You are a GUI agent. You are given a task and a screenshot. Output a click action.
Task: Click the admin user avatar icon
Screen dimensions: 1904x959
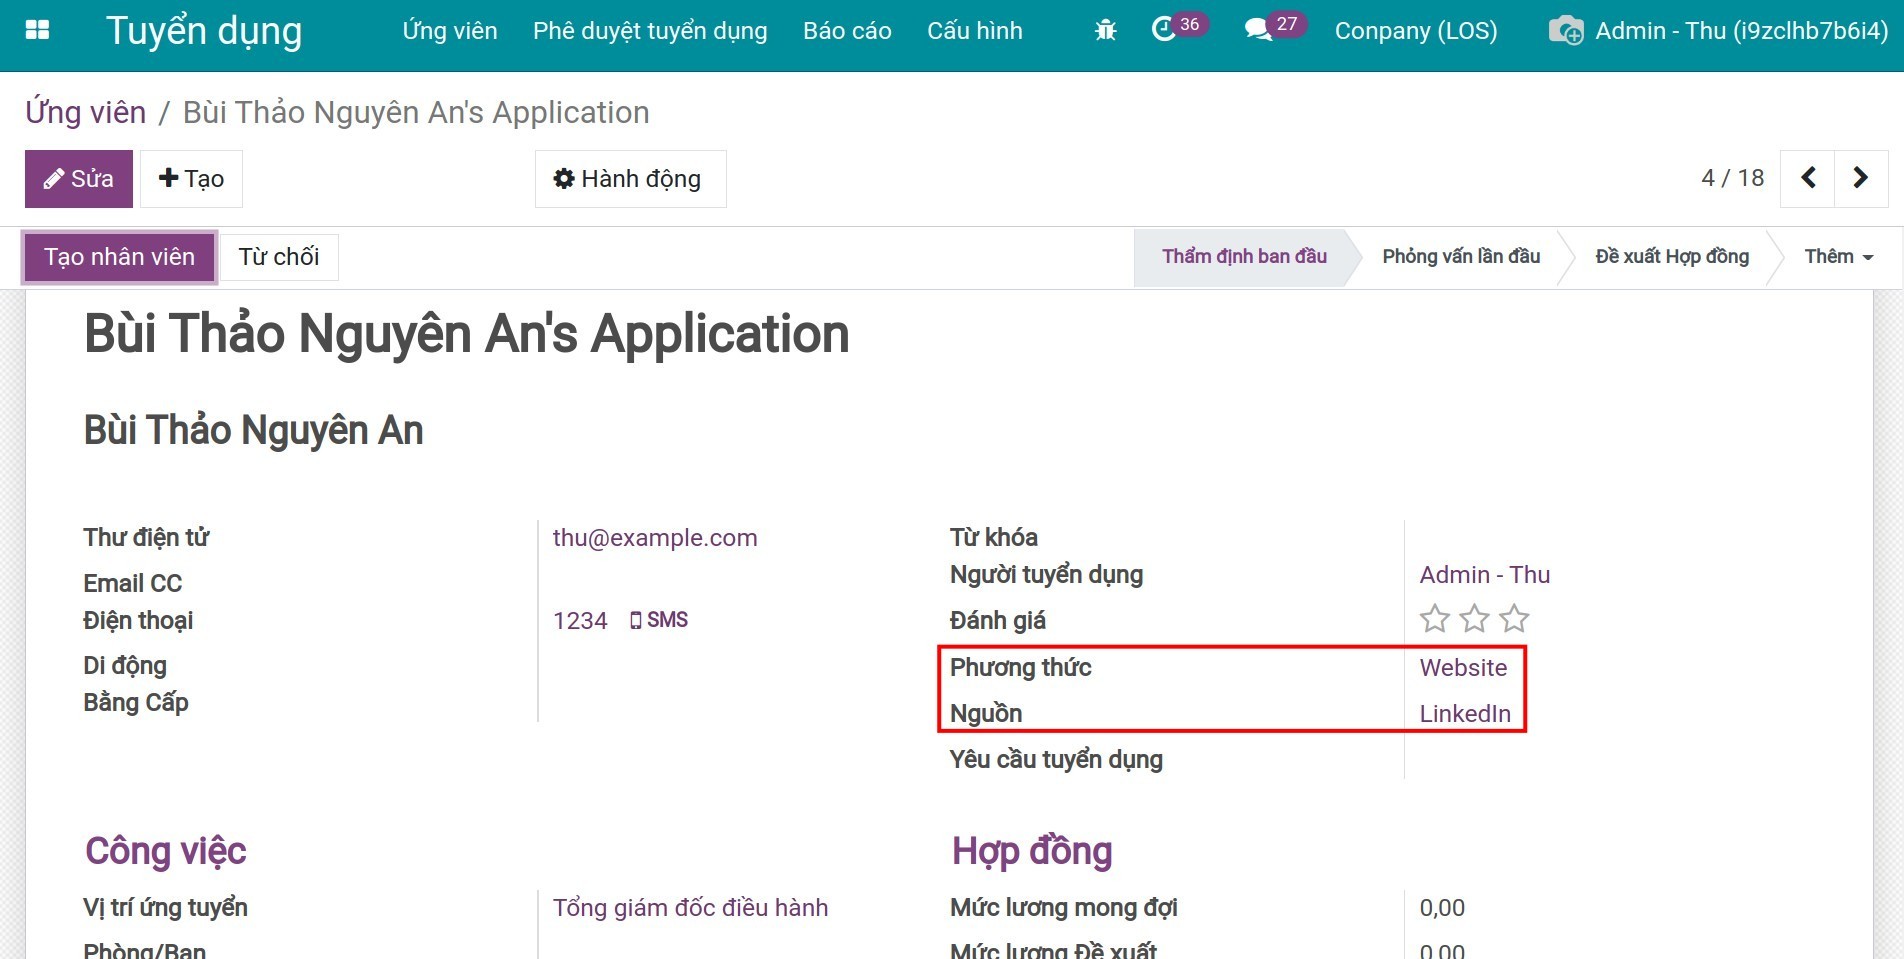tap(1565, 31)
